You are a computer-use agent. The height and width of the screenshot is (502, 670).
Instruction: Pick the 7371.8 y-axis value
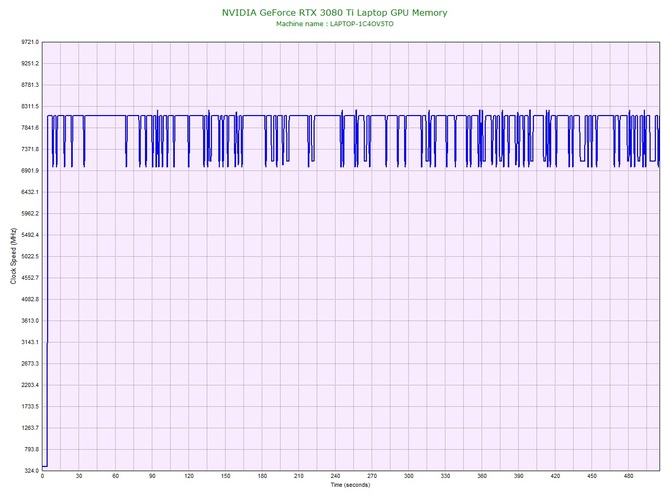point(30,150)
